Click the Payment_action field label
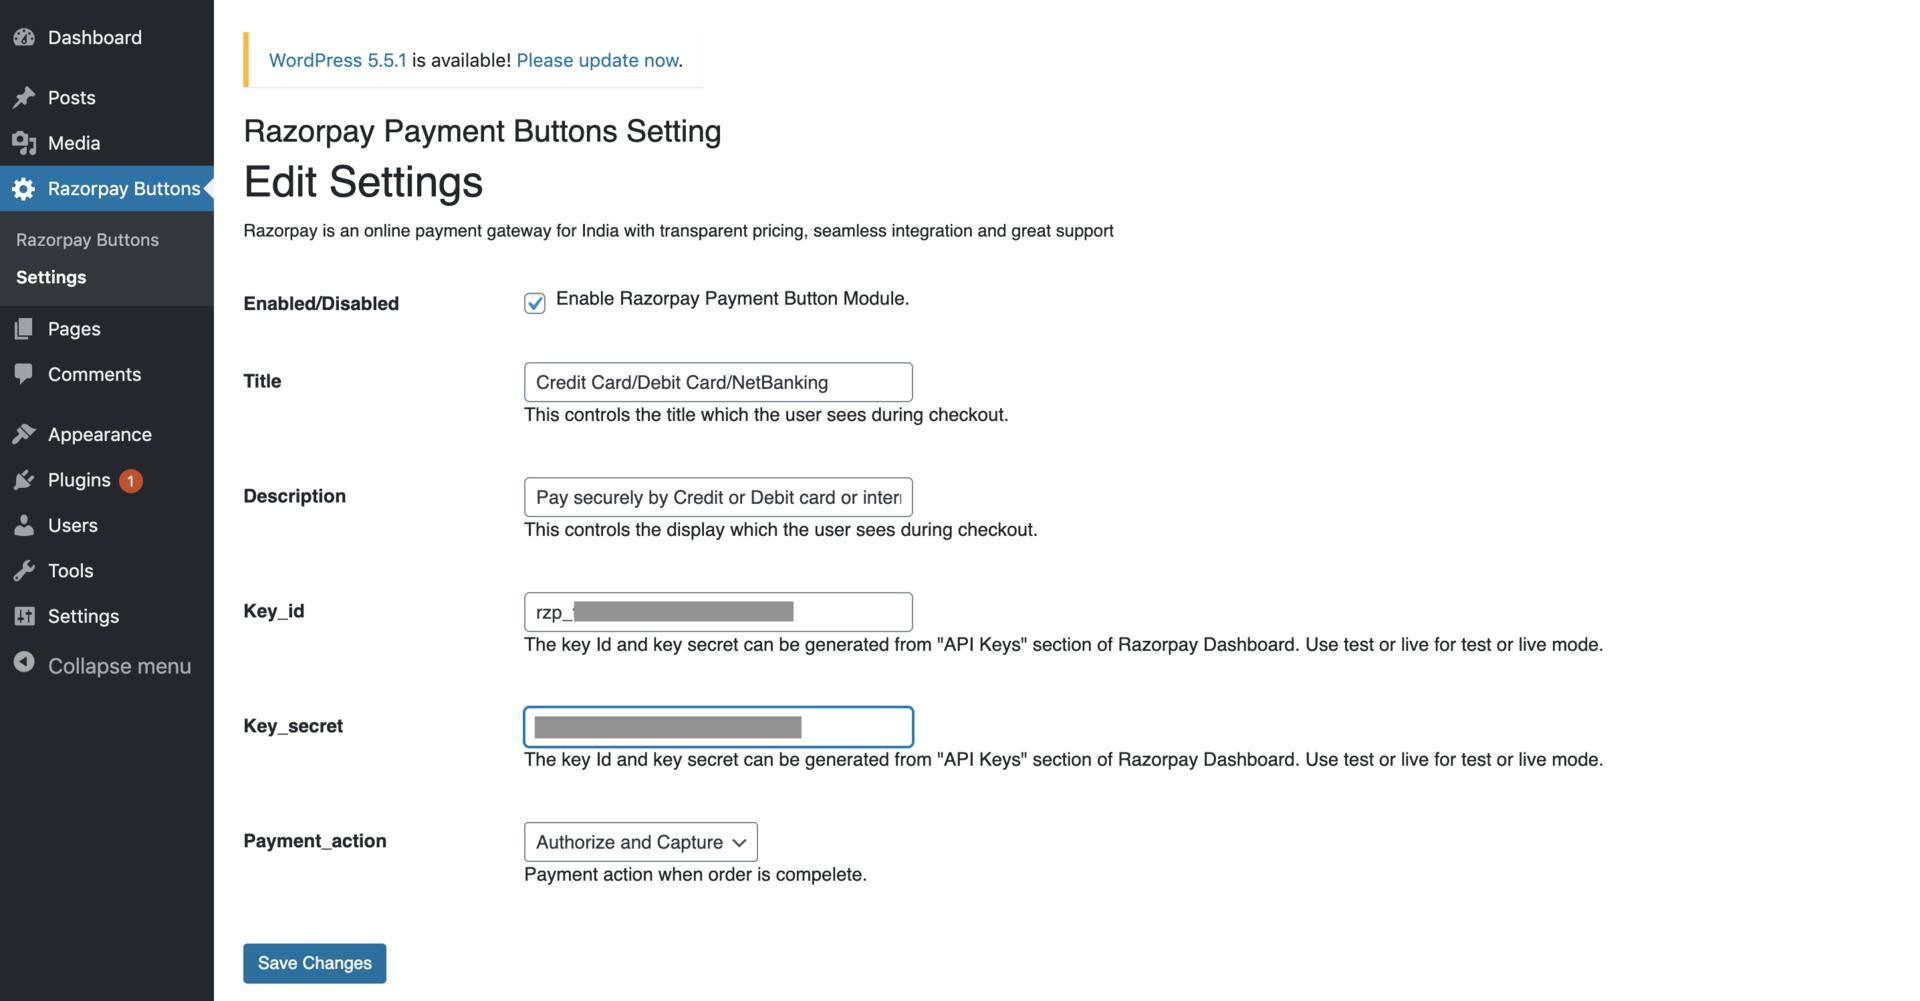Viewport: 1920px width, 1001px height. tap(315, 841)
